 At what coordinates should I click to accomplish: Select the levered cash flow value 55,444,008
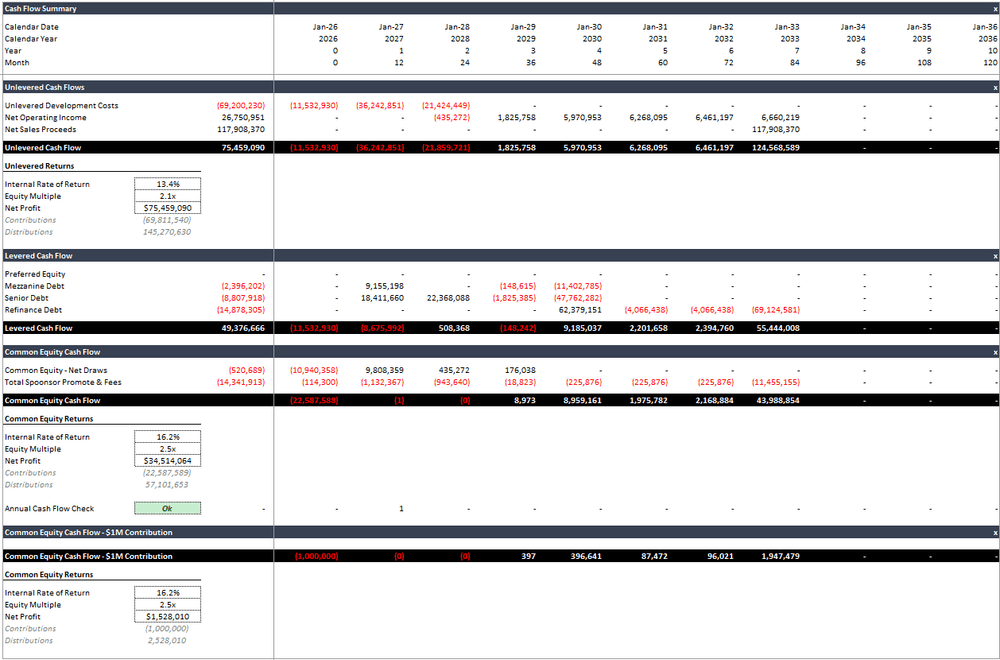coord(777,328)
